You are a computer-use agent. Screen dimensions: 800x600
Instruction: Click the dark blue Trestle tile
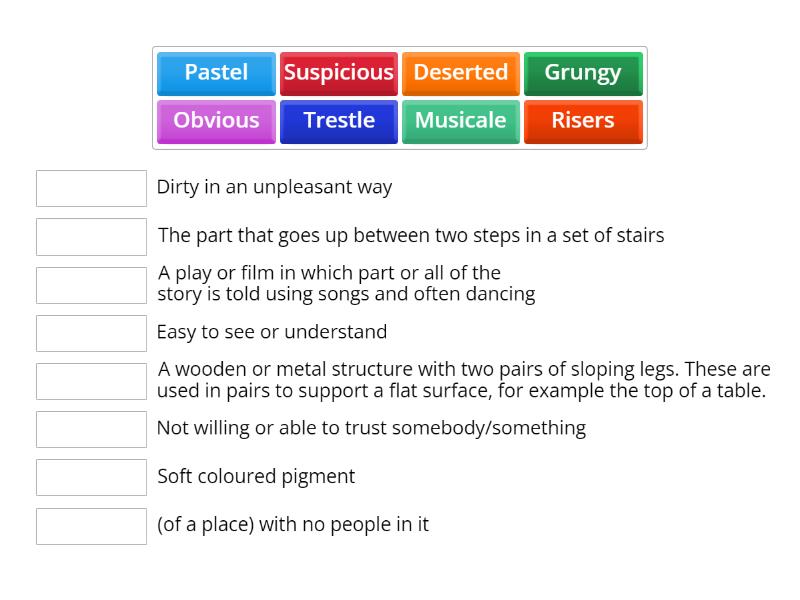pos(339,121)
